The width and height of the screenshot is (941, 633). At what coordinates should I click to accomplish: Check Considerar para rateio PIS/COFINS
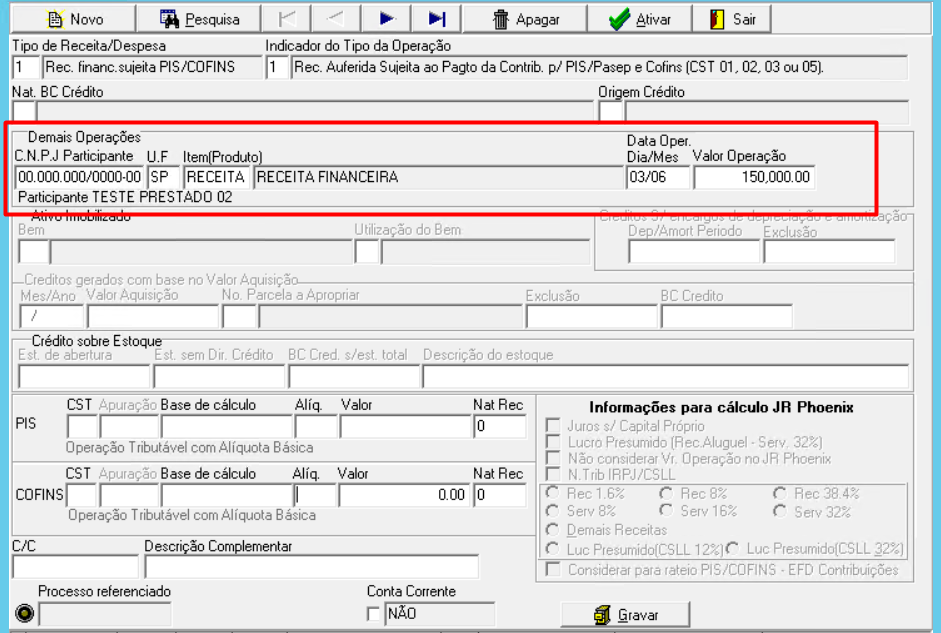[x=553, y=569]
